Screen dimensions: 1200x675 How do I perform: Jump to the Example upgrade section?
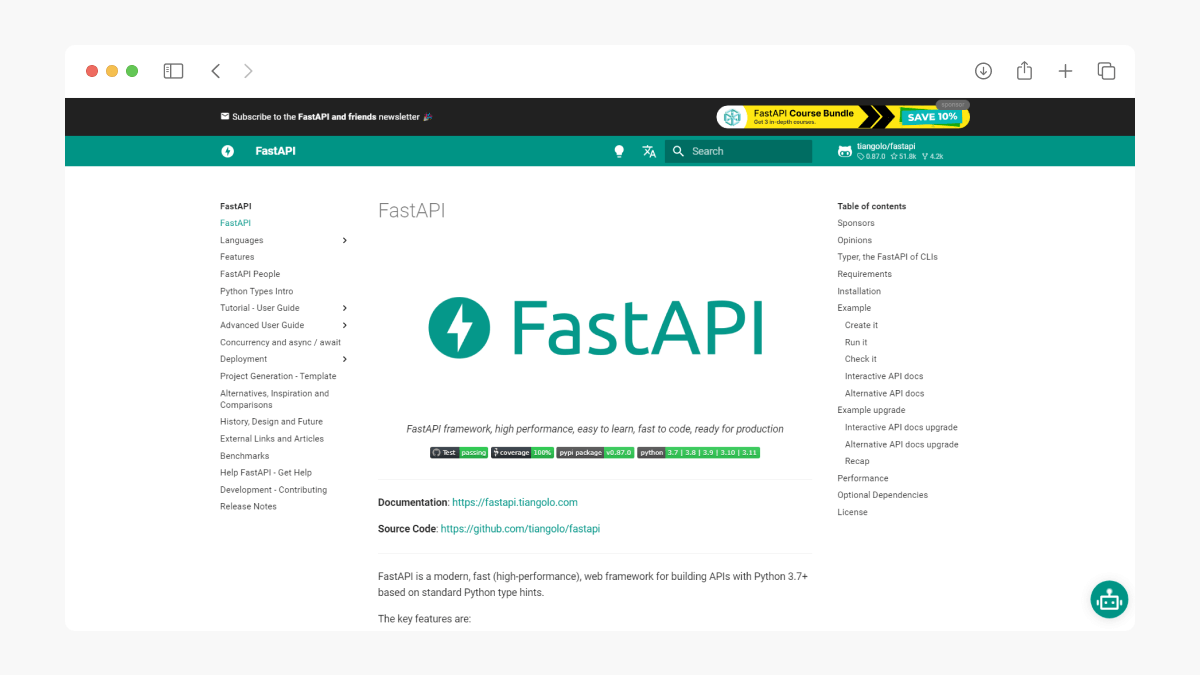872,410
